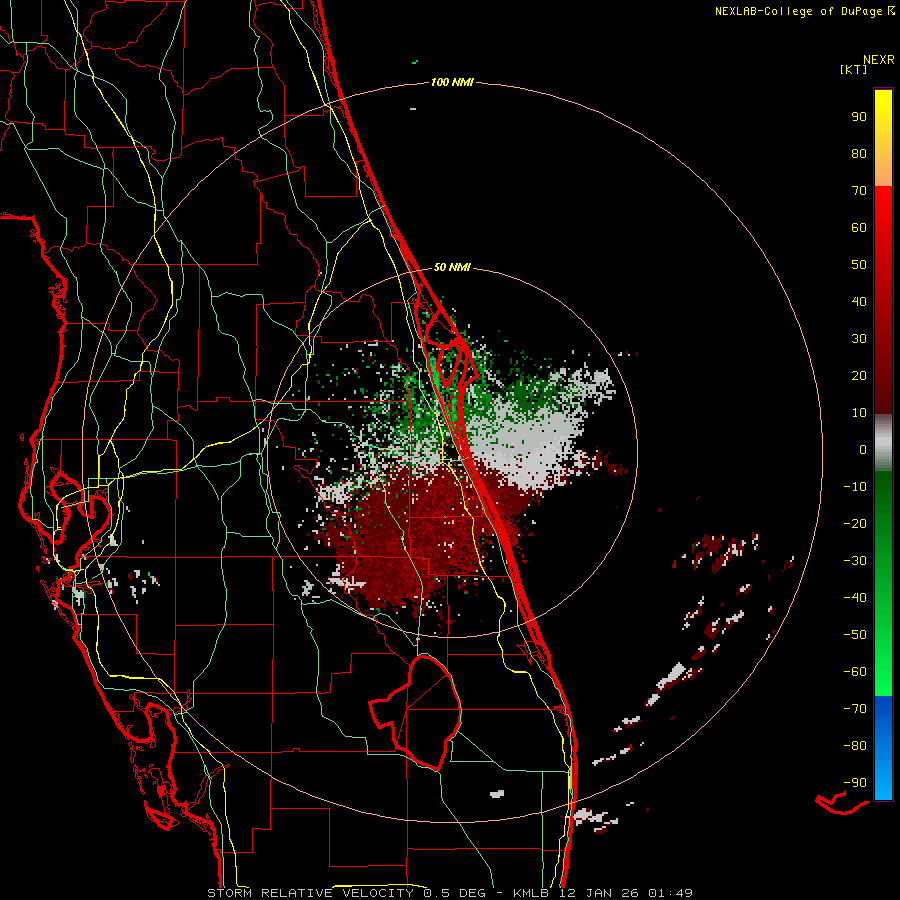Click the 50 value on the velocity scale
Image resolution: width=900 pixels, height=900 pixels.
(859, 265)
